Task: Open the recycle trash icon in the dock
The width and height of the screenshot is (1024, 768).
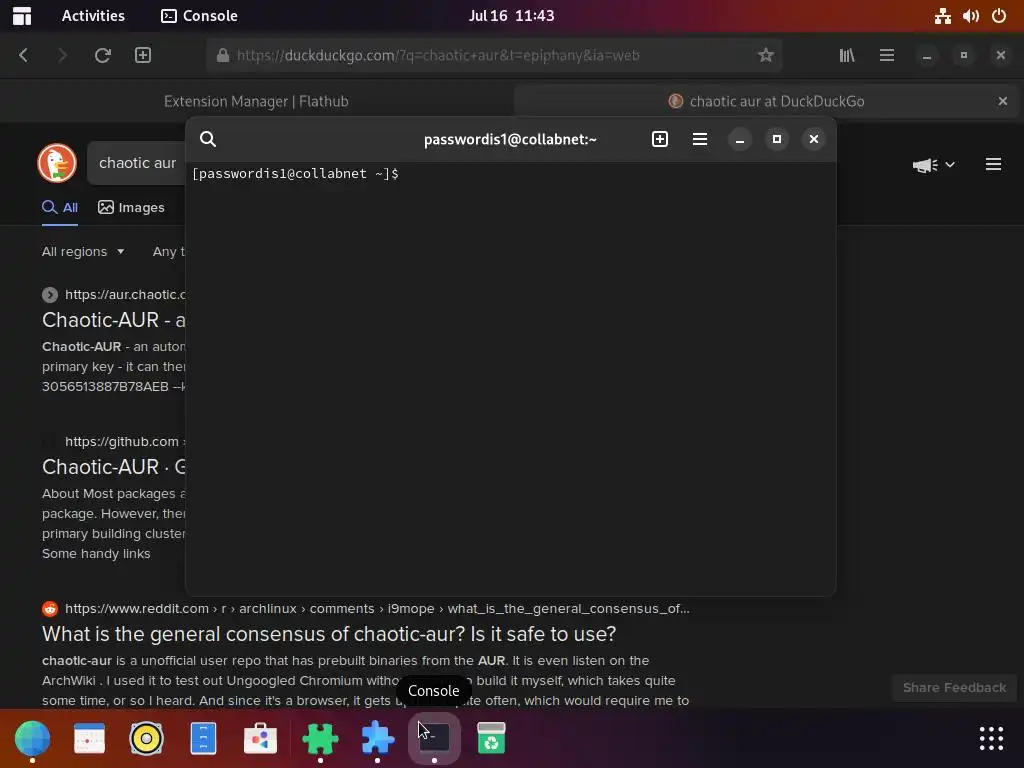Action: pyautogui.click(x=491, y=739)
